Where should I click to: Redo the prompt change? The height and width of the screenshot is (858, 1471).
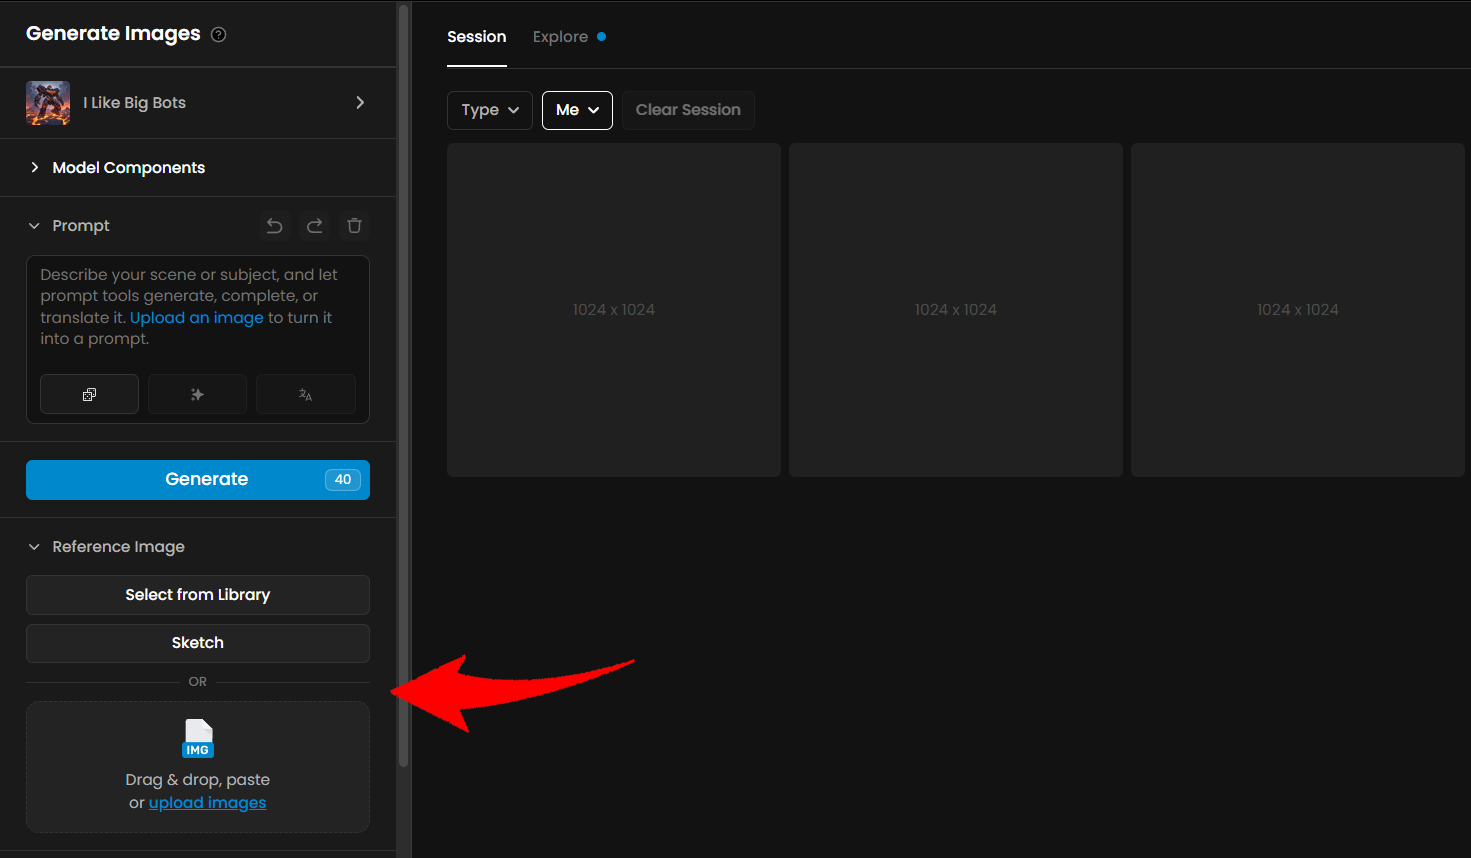pyautogui.click(x=314, y=226)
